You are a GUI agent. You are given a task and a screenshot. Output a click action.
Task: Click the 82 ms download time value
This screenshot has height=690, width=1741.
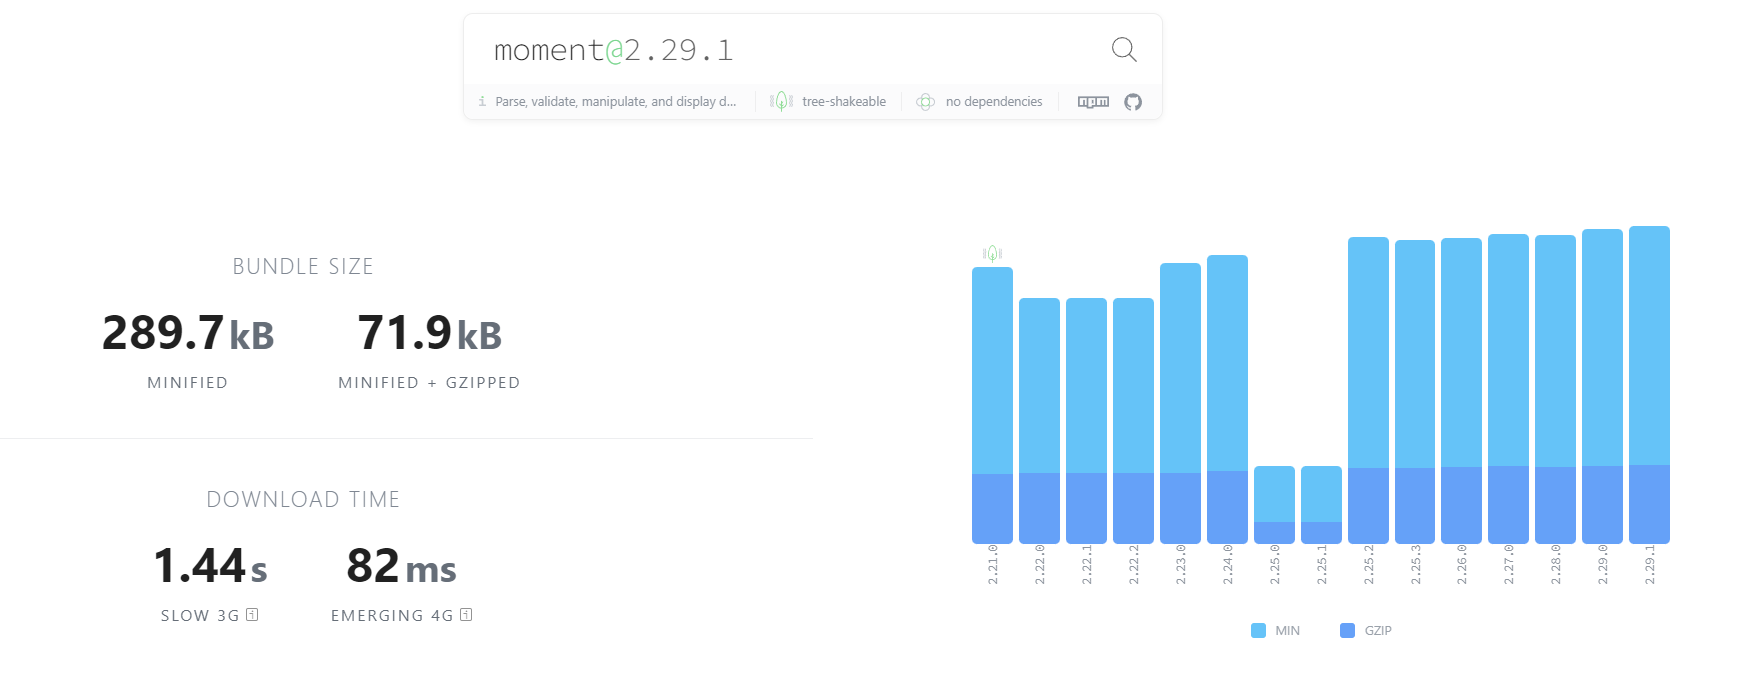402,566
